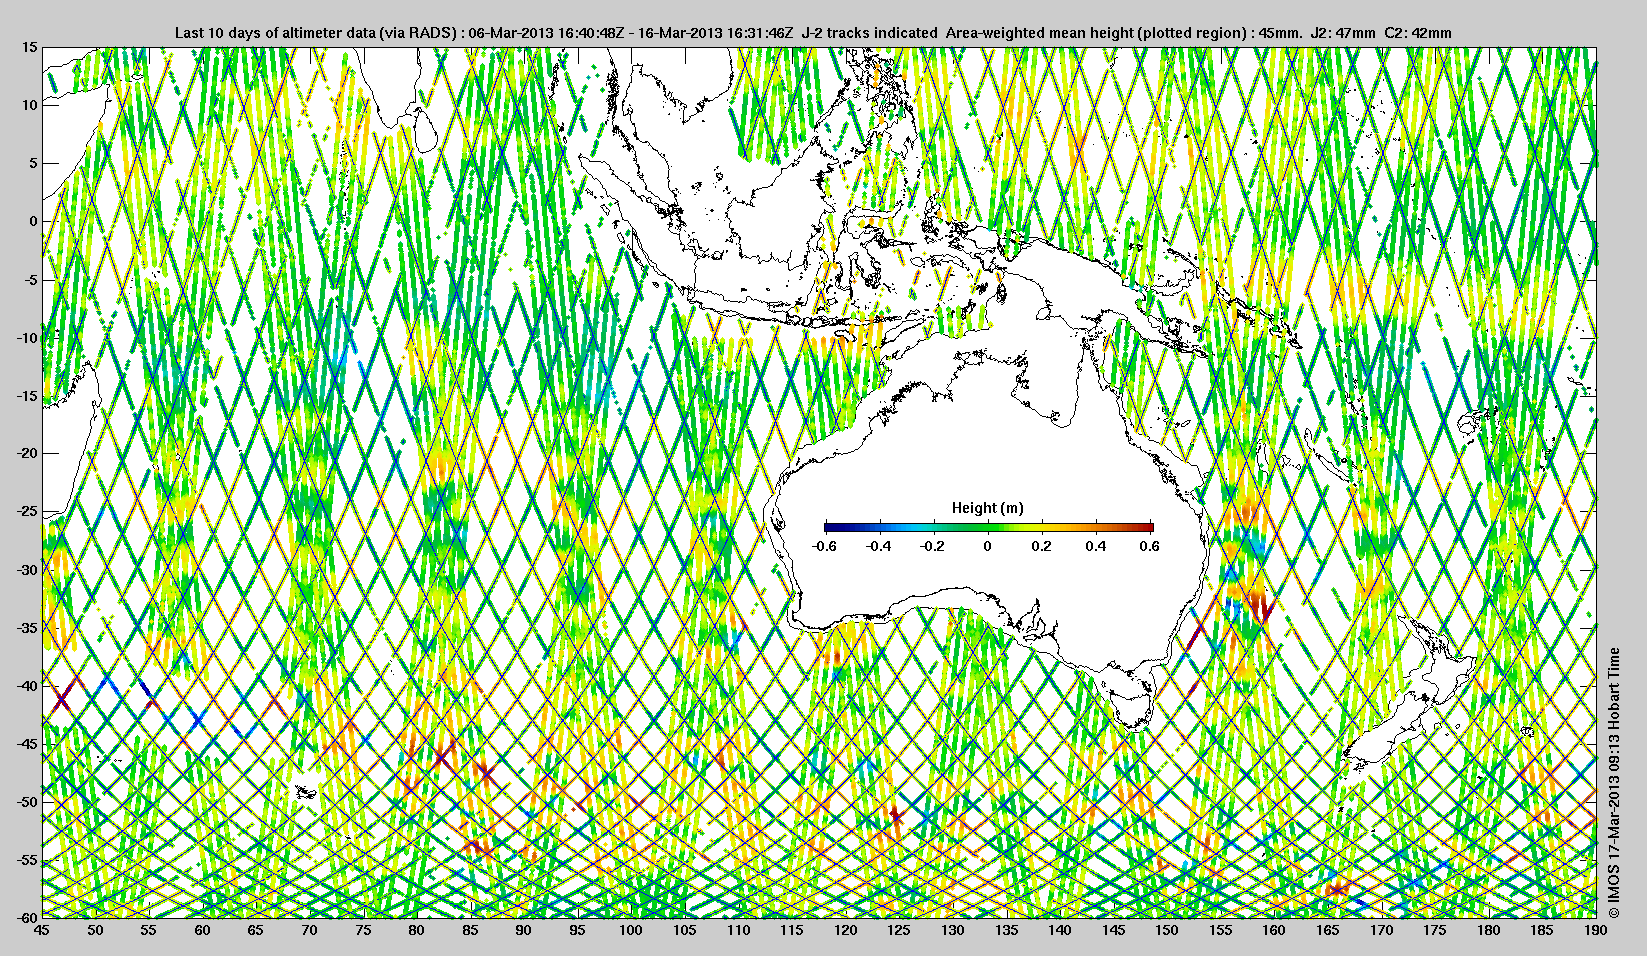Click latitude axis label -20
The width and height of the screenshot is (1647, 956).
(x=28, y=454)
